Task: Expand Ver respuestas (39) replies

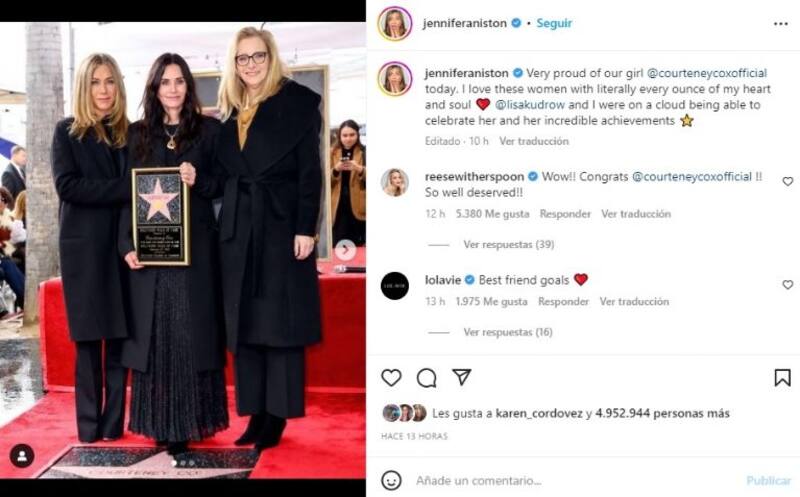Action: tap(509, 244)
